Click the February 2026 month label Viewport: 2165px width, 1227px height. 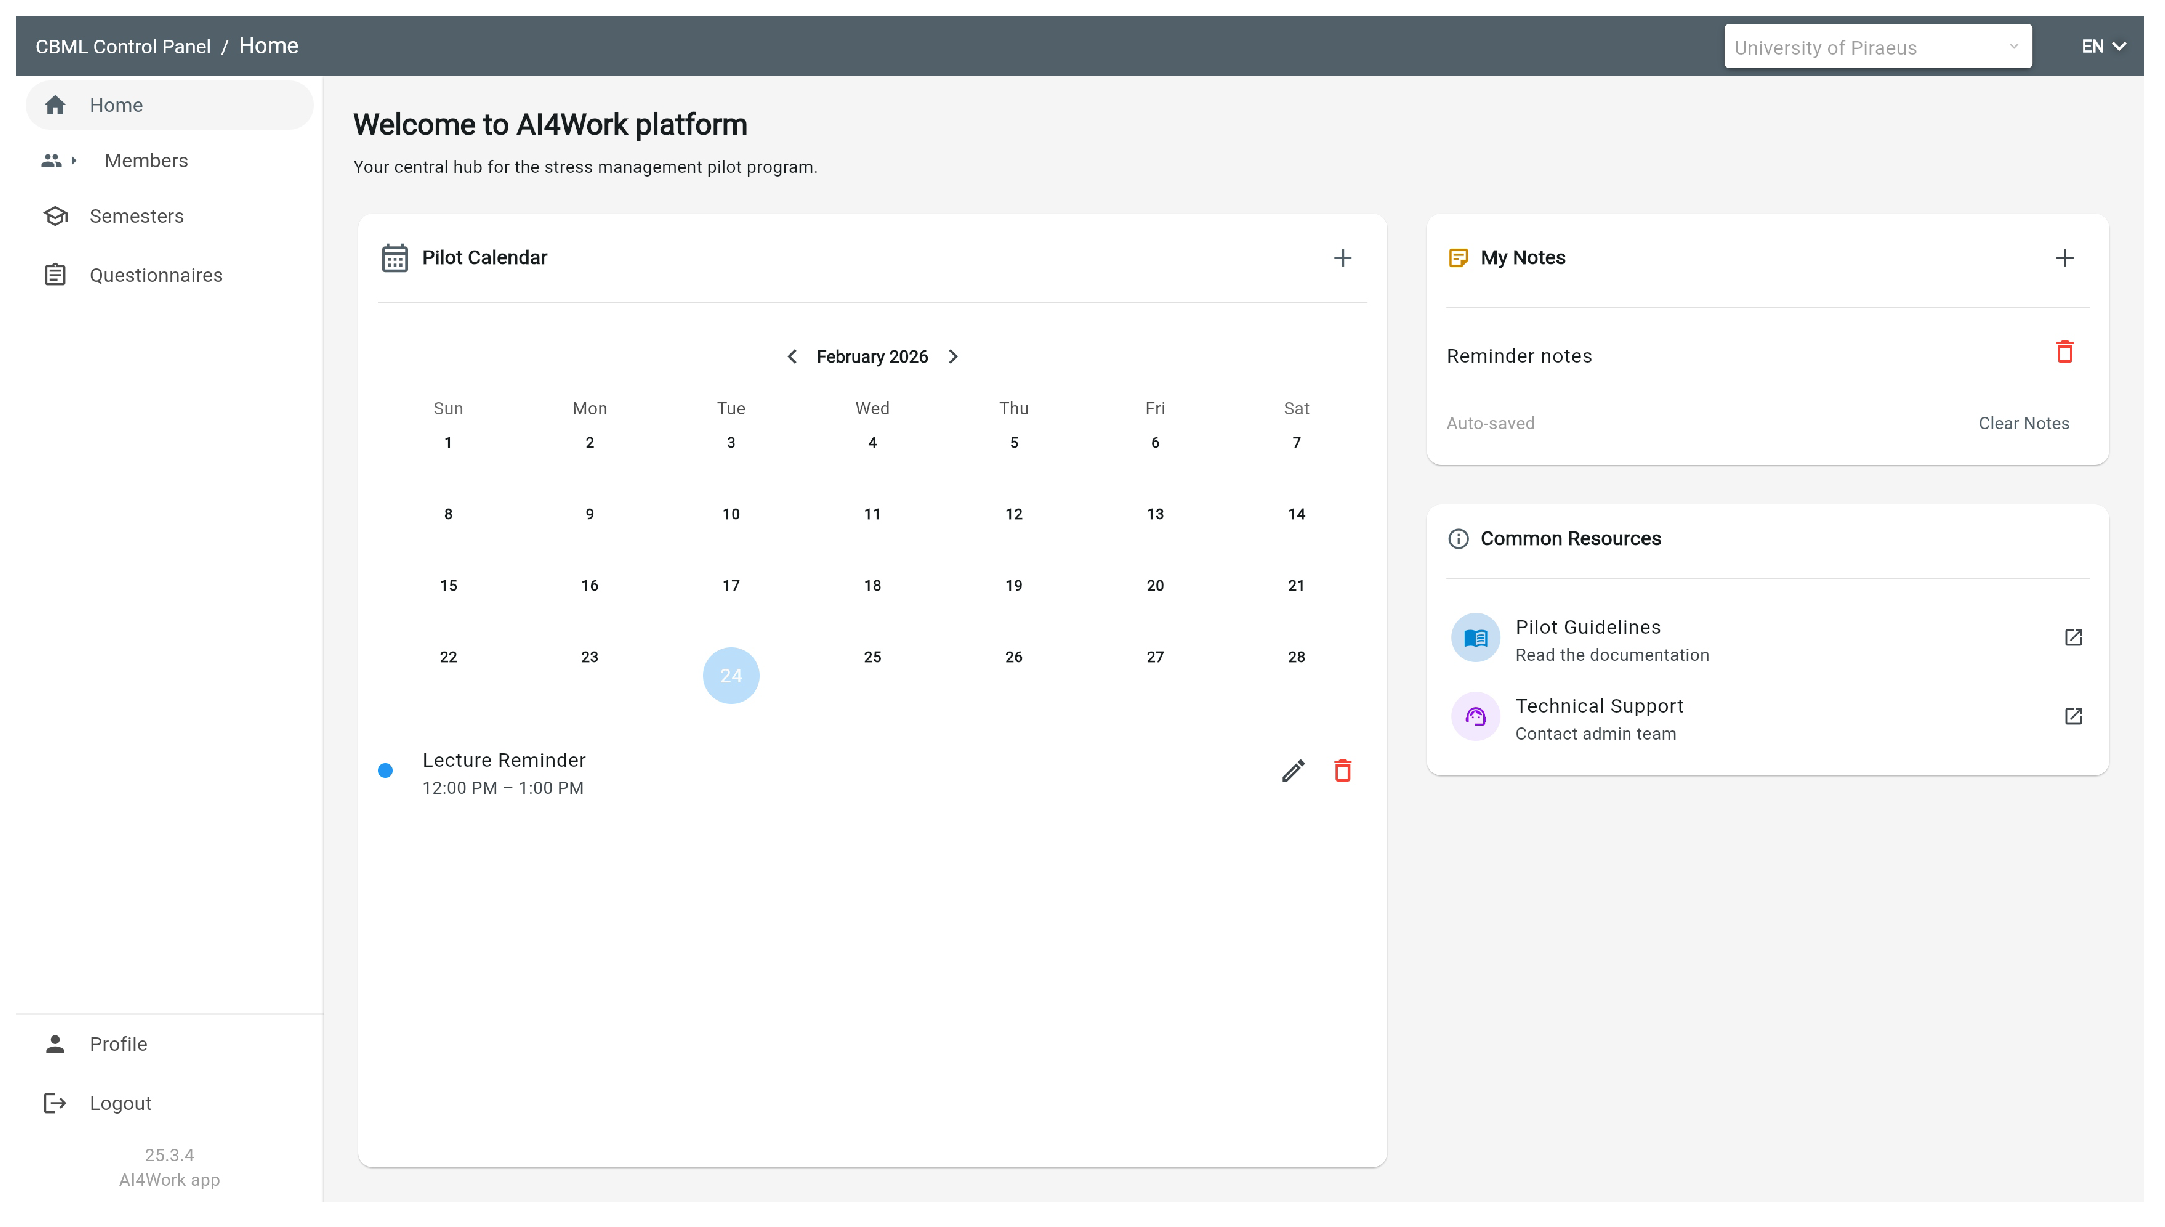pos(872,357)
